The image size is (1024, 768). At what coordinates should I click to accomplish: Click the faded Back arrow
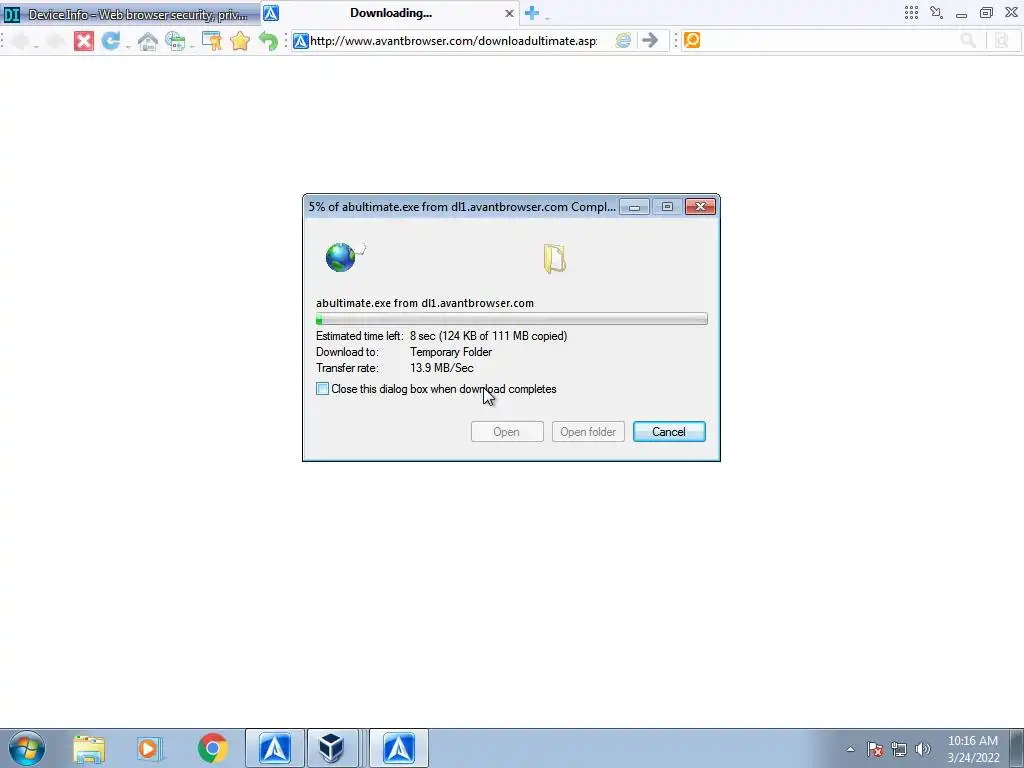coord(20,41)
